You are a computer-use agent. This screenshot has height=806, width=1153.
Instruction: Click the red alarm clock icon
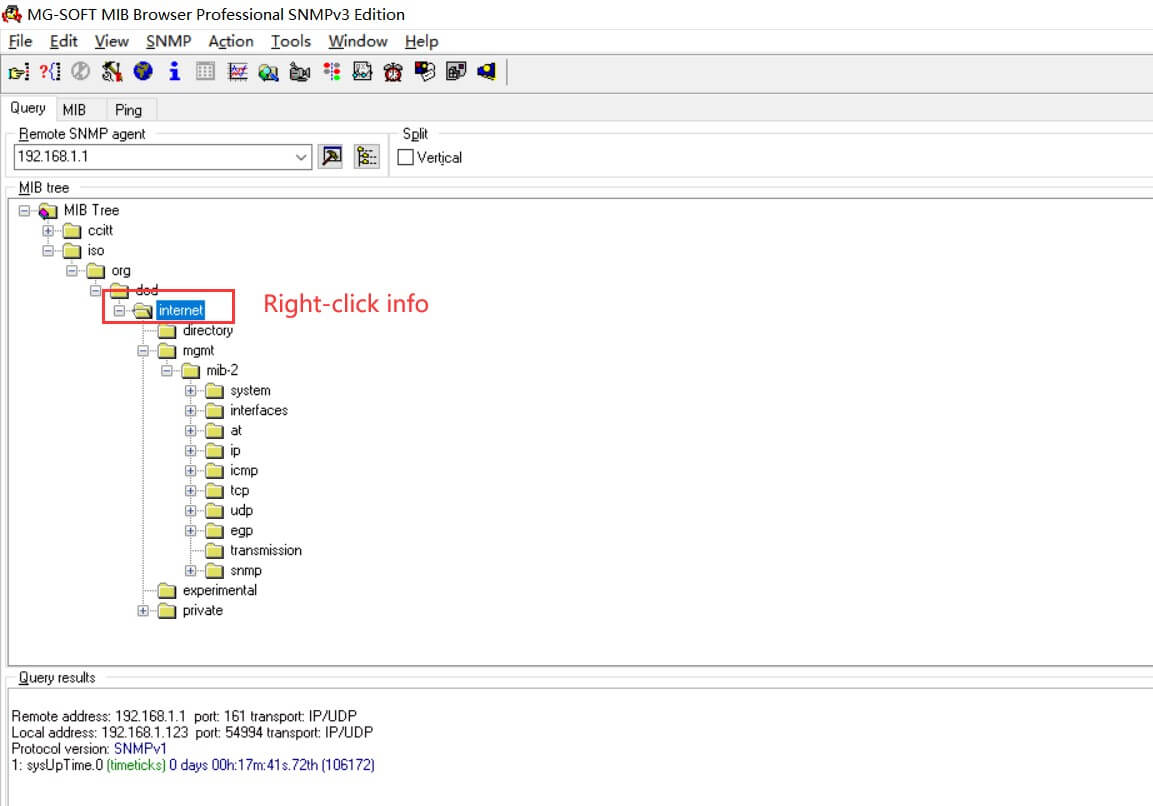coord(393,72)
